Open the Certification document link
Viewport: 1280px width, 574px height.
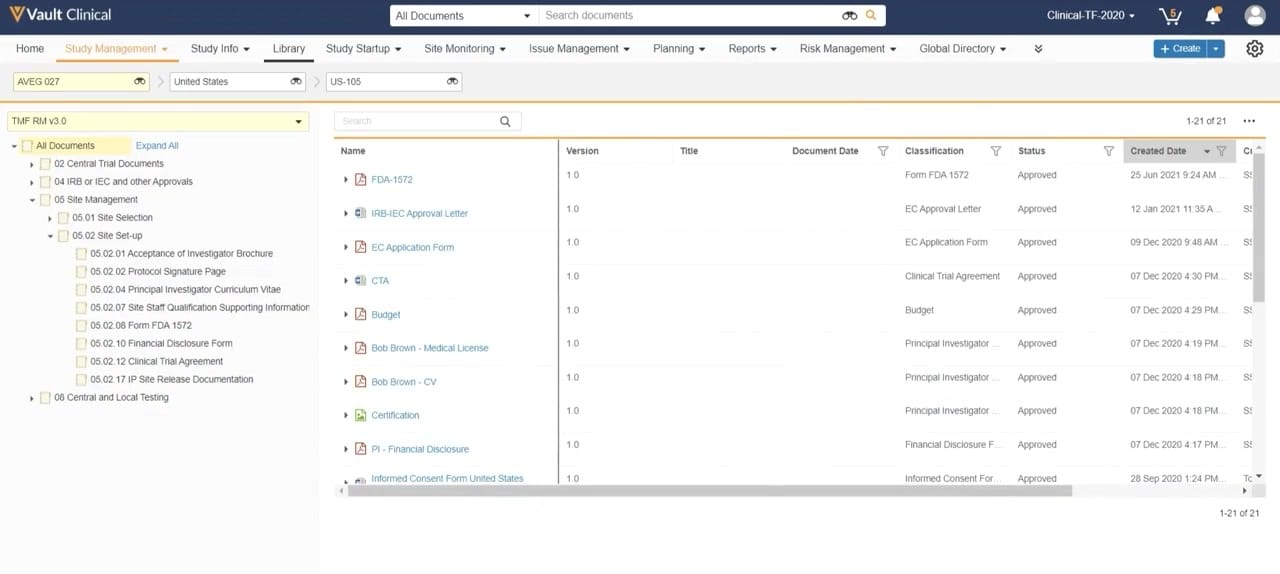(395, 415)
